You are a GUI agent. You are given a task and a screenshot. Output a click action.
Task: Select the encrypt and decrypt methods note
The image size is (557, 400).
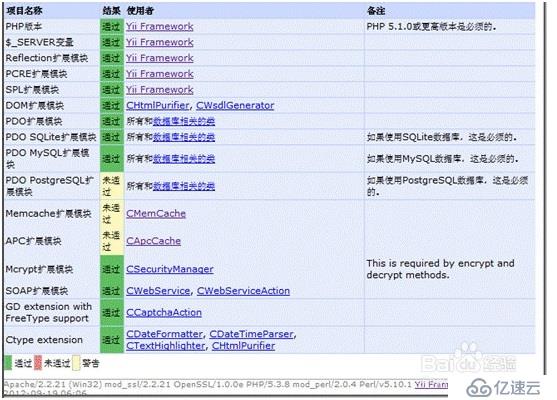click(440, 269)
